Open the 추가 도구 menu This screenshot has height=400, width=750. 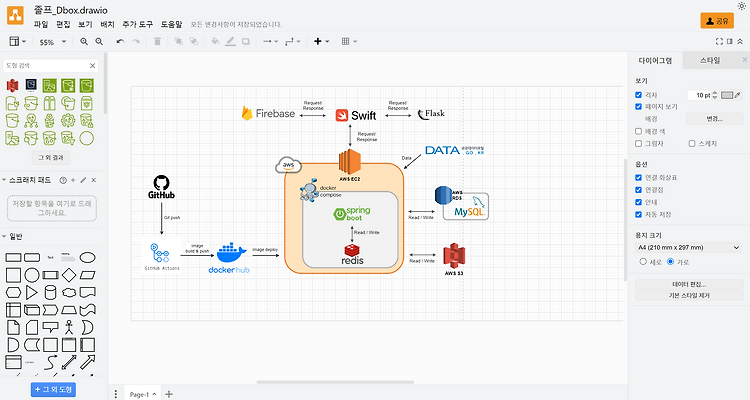(137, 24)
